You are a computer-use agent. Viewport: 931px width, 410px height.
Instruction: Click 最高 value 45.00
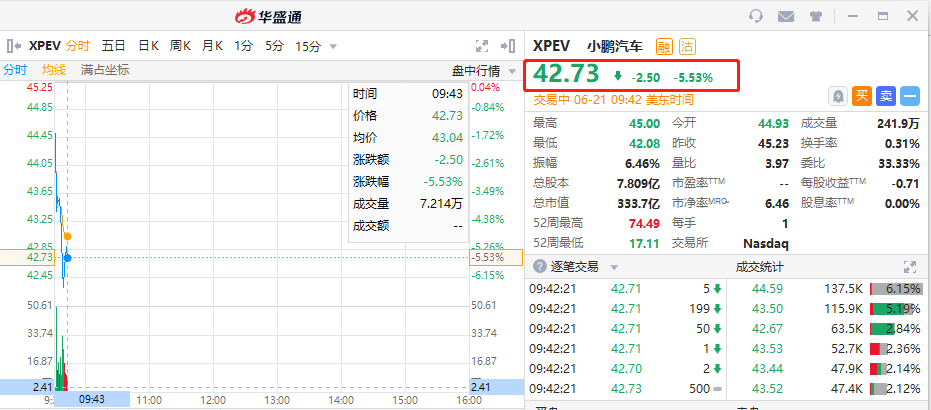point(645,123)
